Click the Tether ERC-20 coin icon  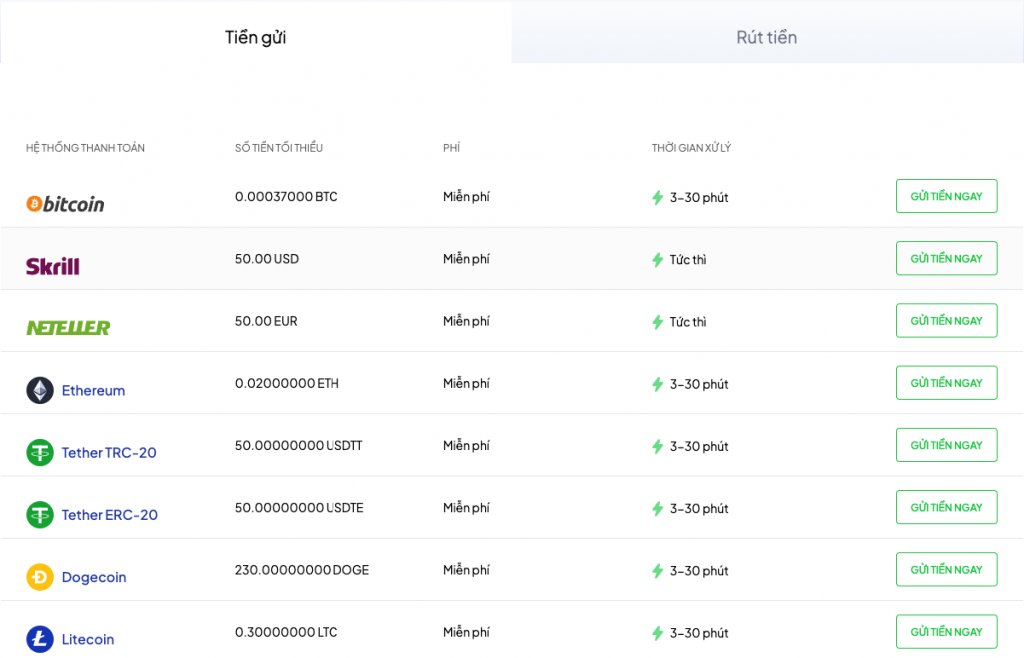[x=40, y=515]
